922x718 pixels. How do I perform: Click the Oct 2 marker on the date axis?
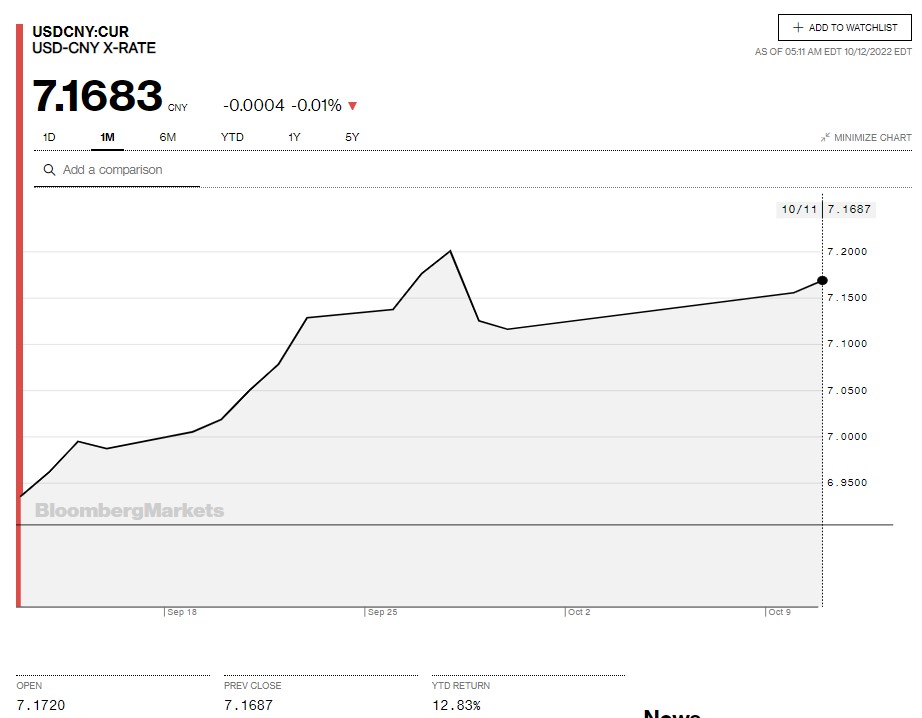[579, 611]
